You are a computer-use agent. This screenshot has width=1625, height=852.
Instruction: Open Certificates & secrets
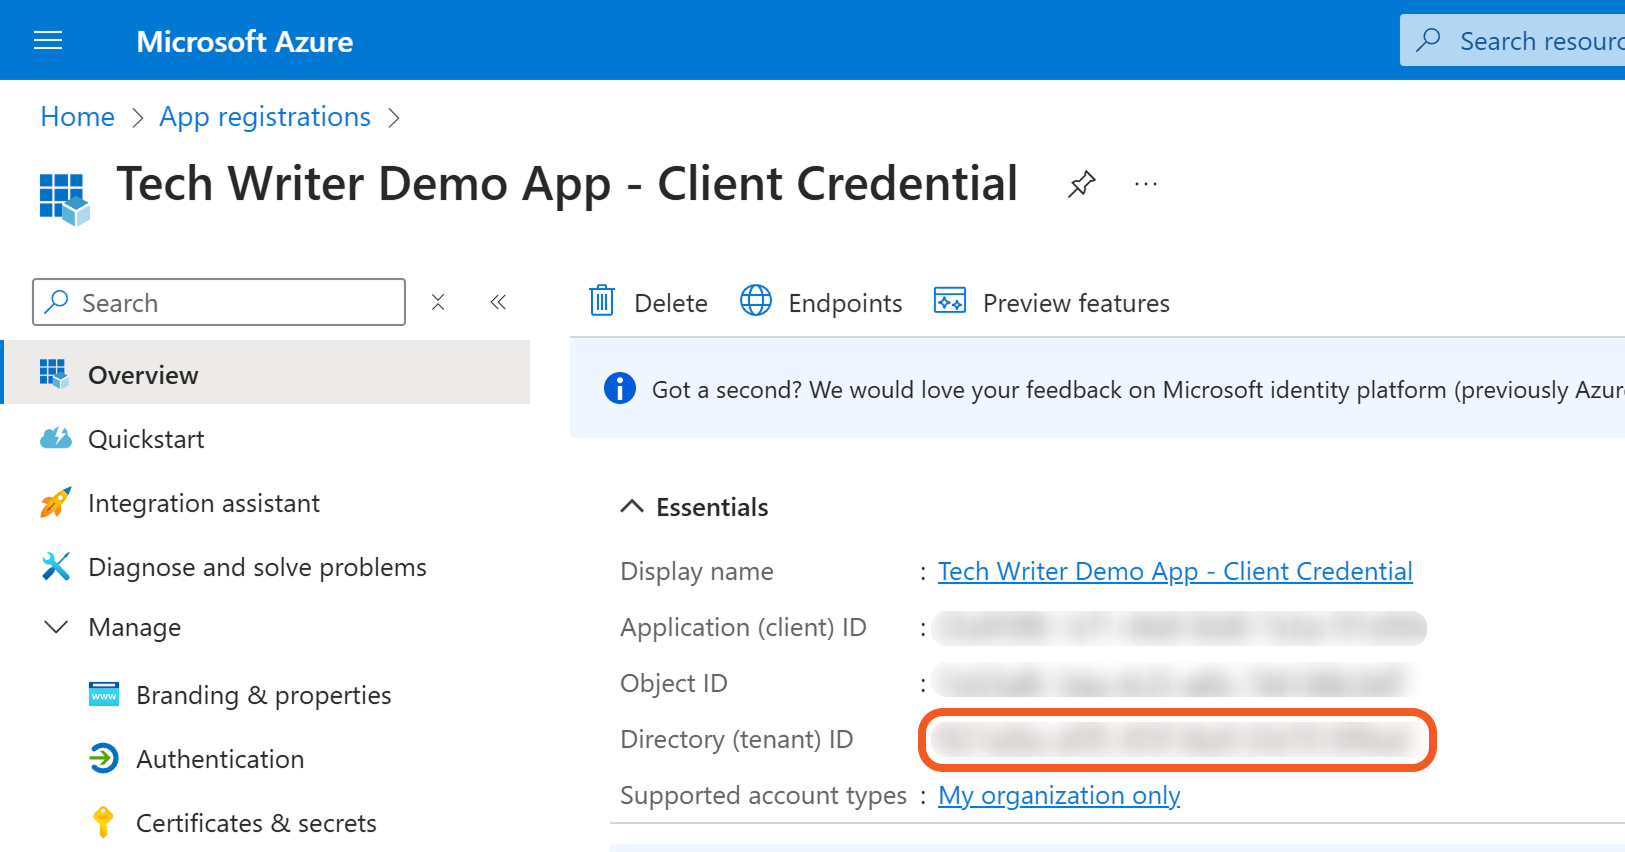256,823
